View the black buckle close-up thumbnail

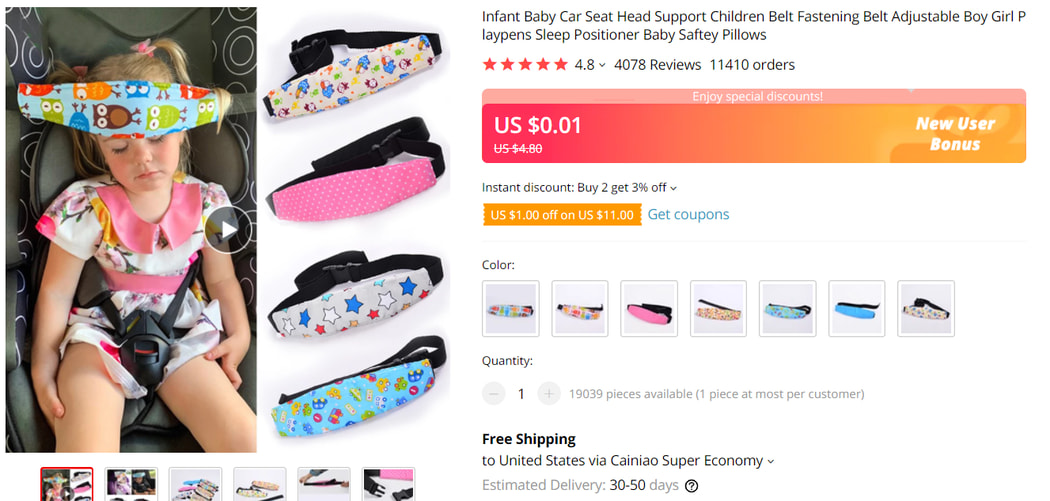[388, 484]
